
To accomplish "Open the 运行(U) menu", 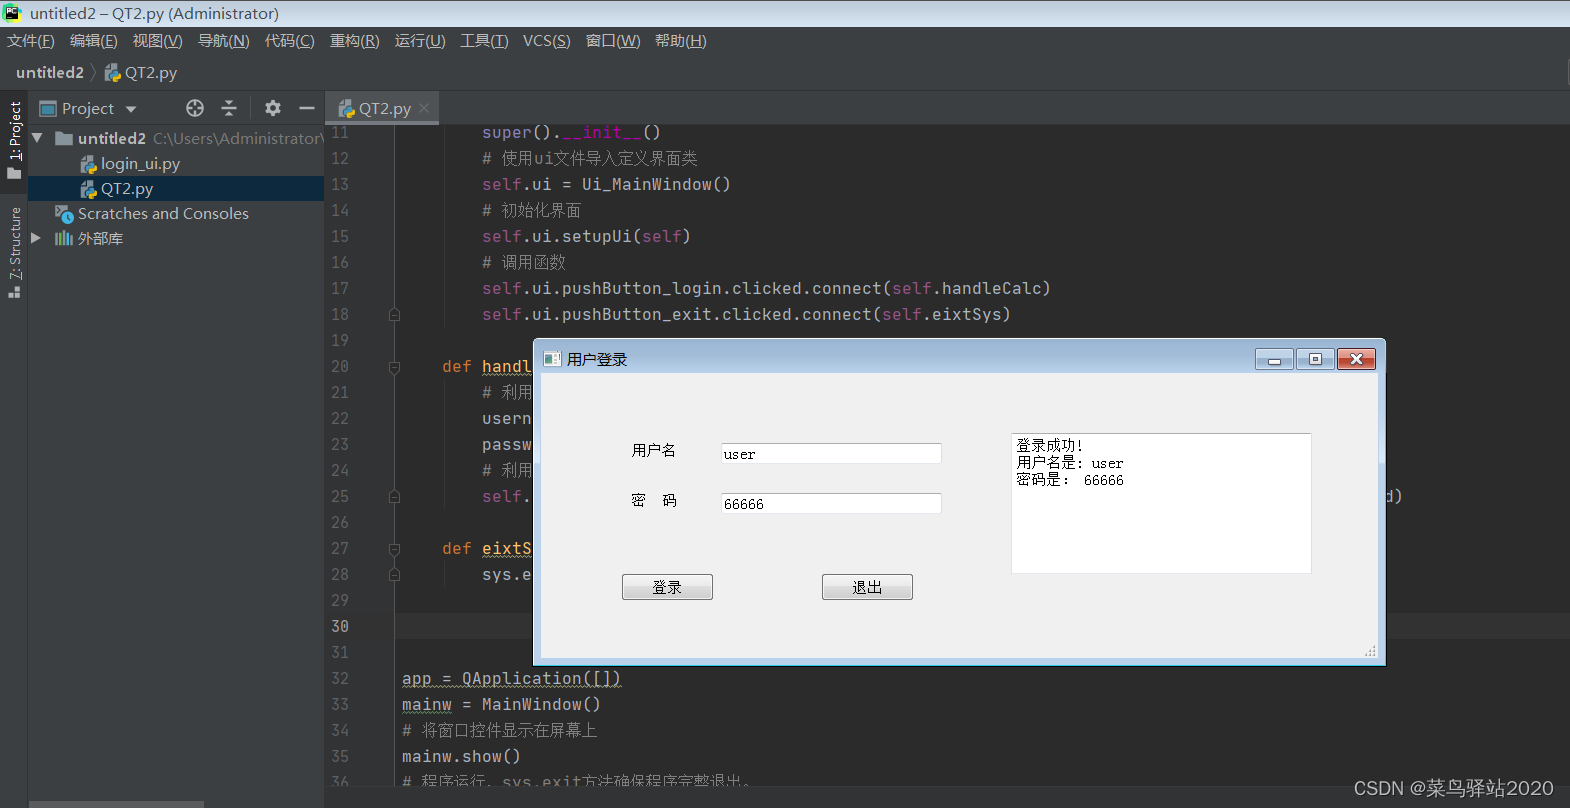I will 420,41.
